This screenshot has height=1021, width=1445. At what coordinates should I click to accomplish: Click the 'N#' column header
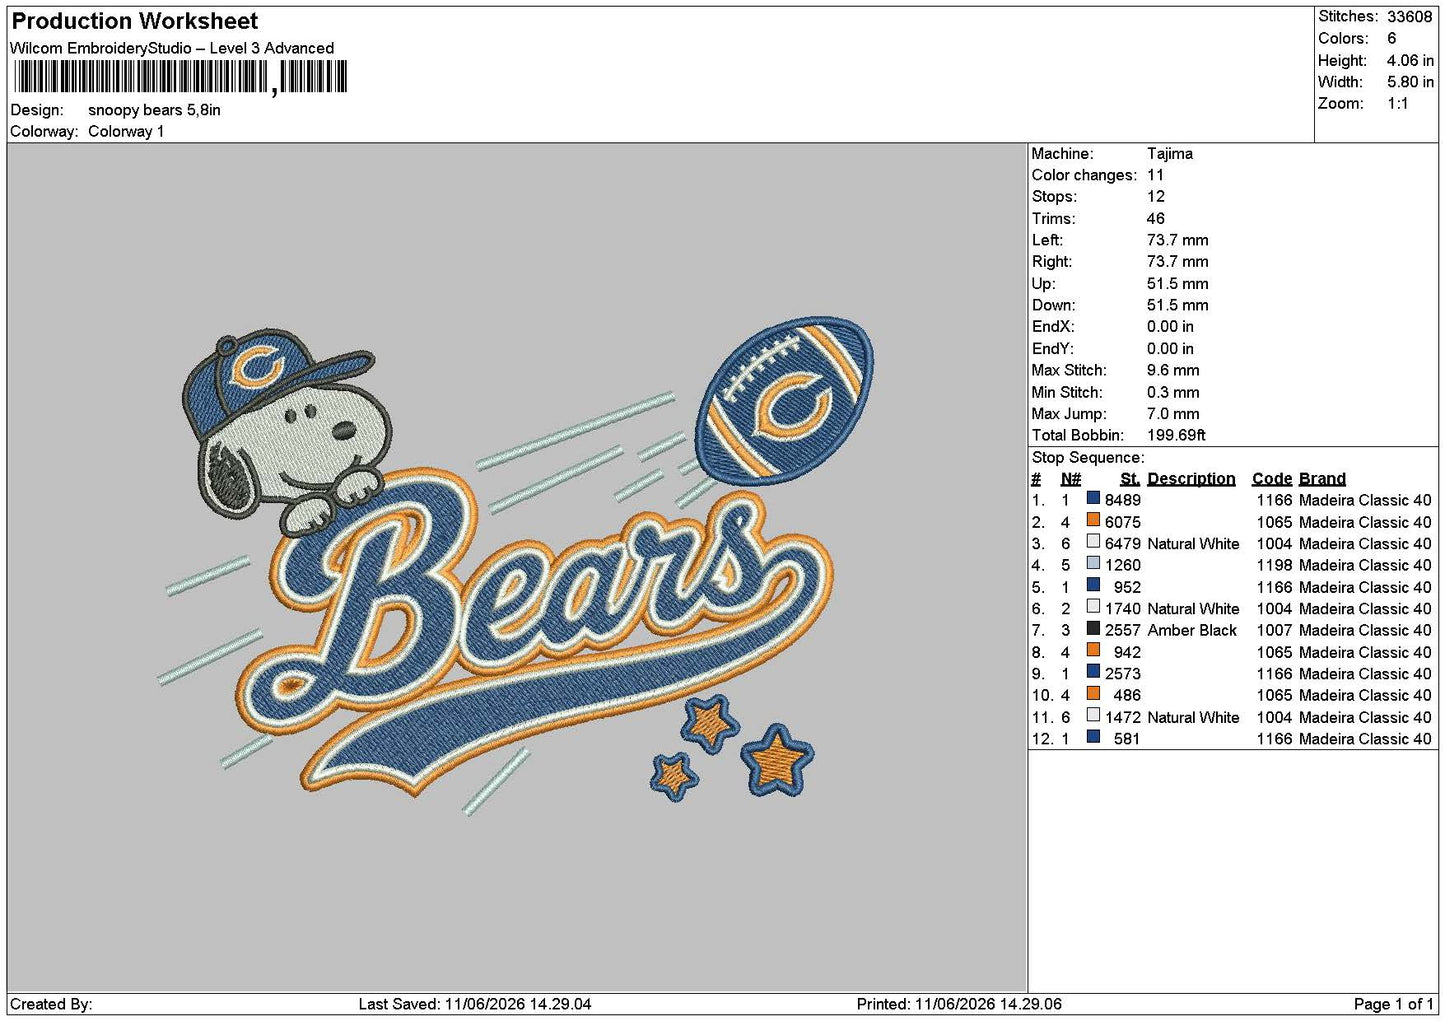pos(1070,479)
